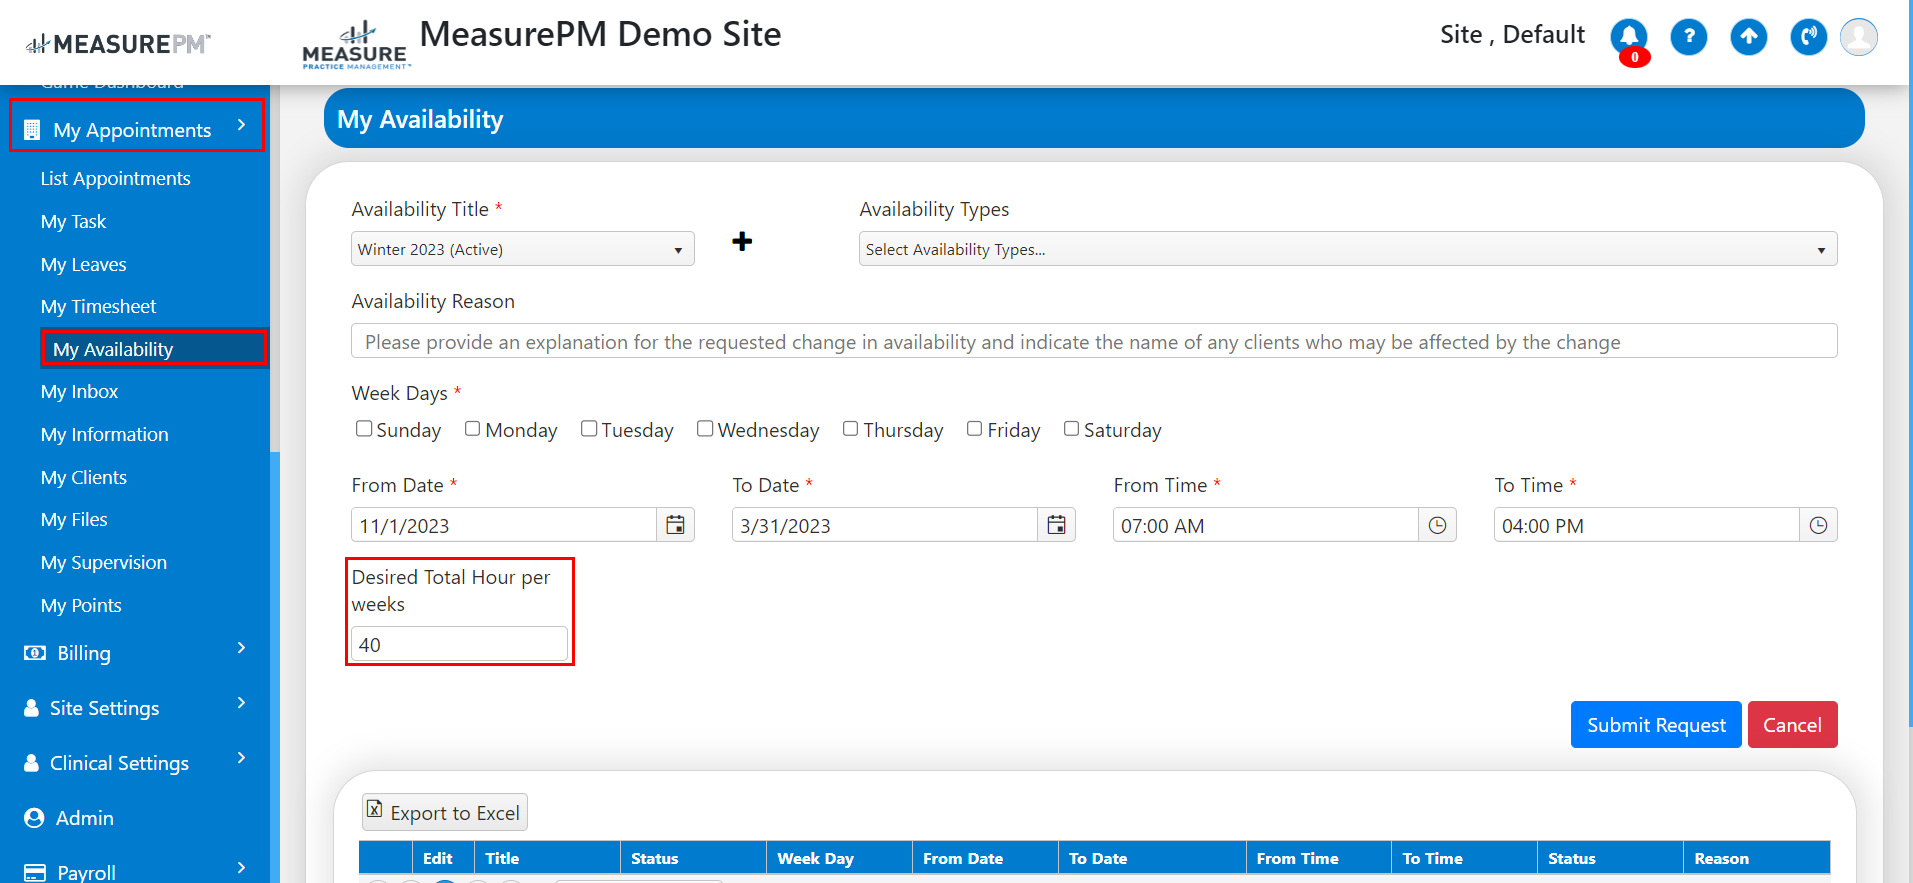This screenshot has height=883, width=1913.
Task: Click the From Time input field
Action: (1266, 525)
